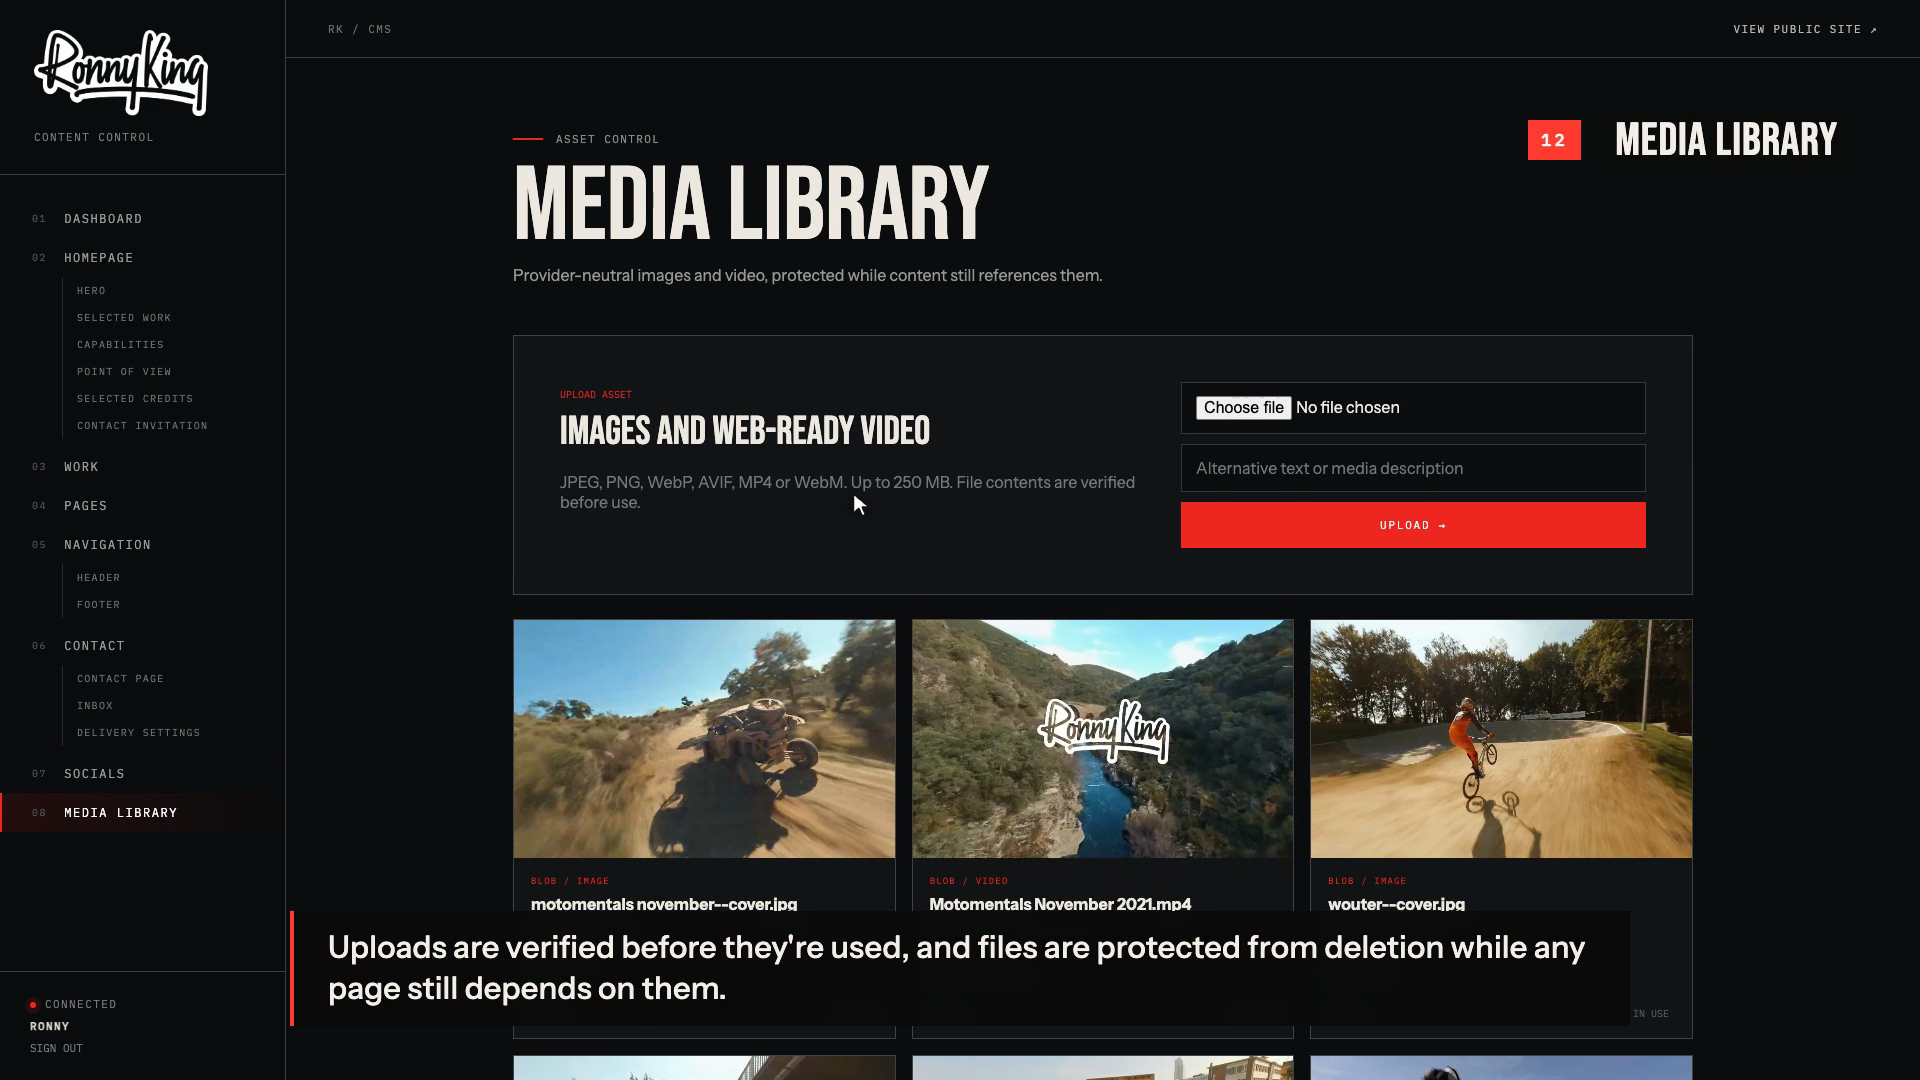The width and height of the screenshot is (1920, 1080).
Task: Open the Pages section
Action: 86,506
